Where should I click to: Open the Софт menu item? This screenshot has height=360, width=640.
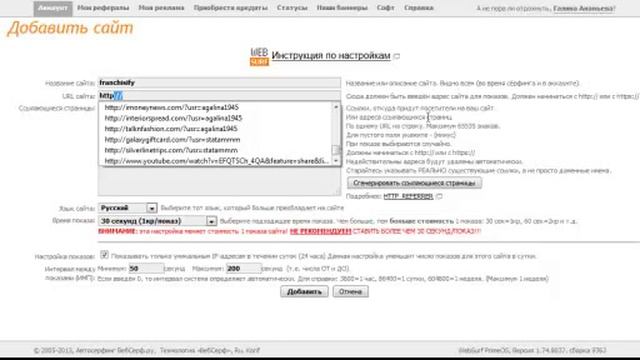click(385, 8)
